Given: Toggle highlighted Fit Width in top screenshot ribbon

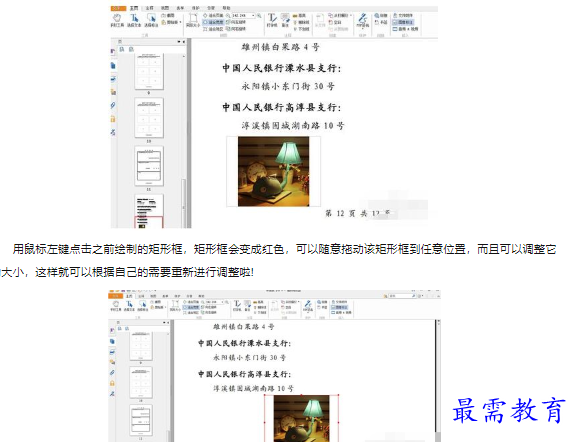Looking at the screenshot, I should (213, 22).
